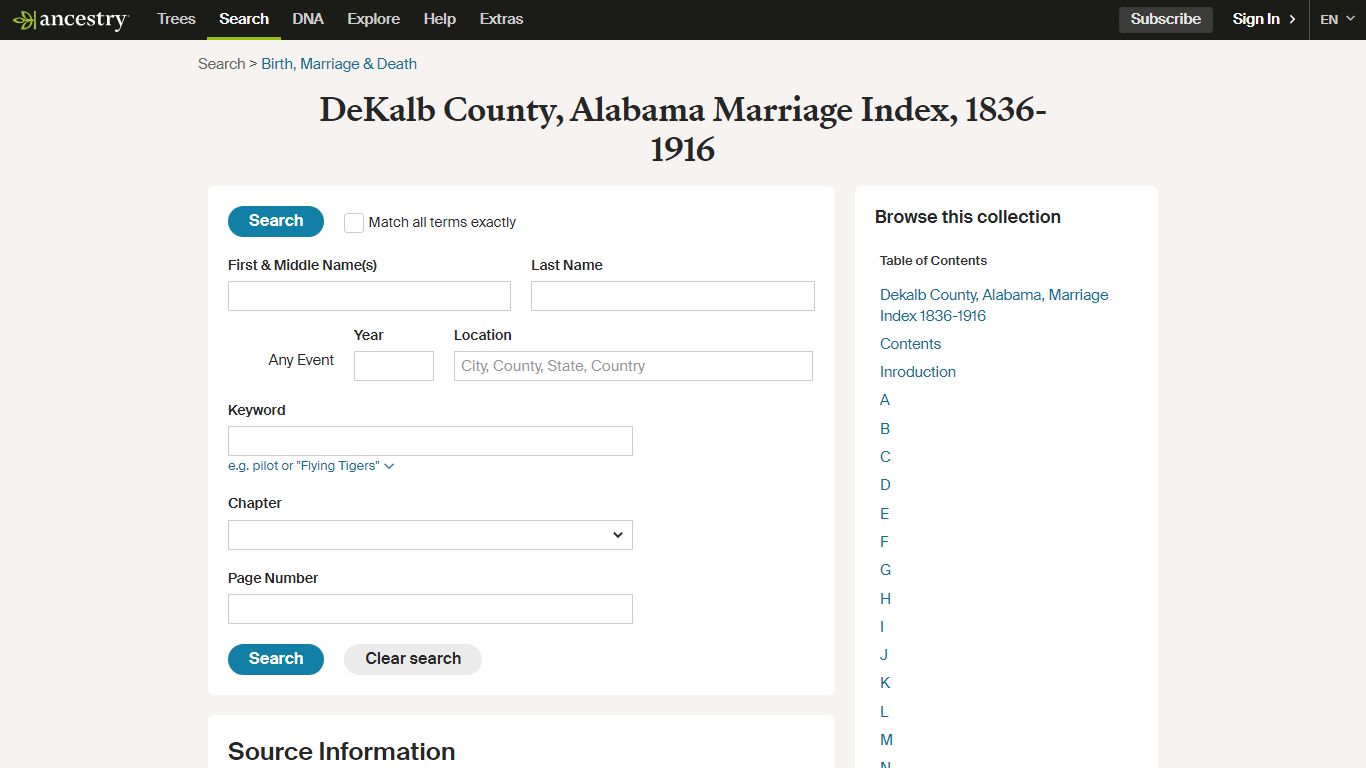Click the Search breadcrumb text
The width and height of the screenshot is (1366, 768).
pos(221,64)
